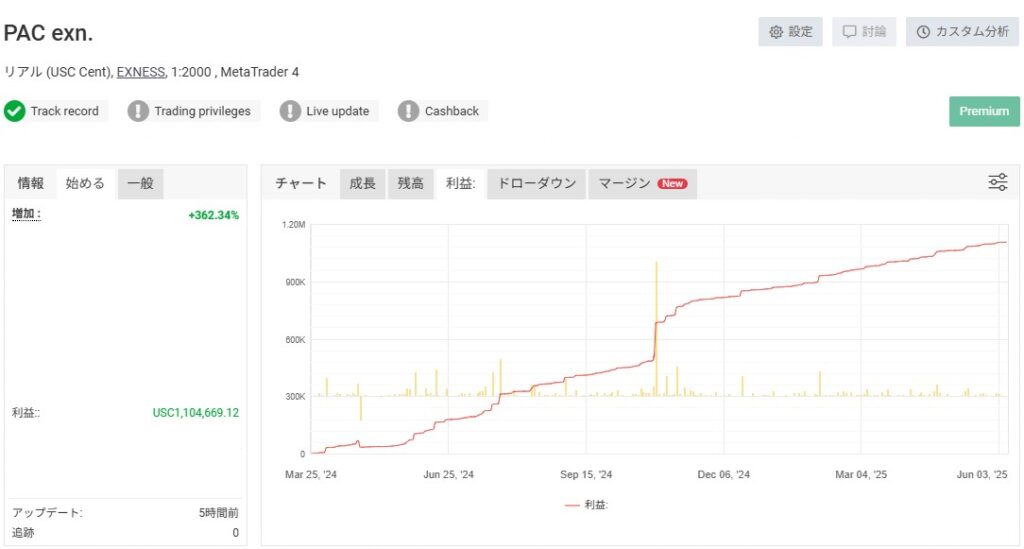Viewport: 1024px width, 549px height.
Task: Click the Live update label
Action: (338, 111)
